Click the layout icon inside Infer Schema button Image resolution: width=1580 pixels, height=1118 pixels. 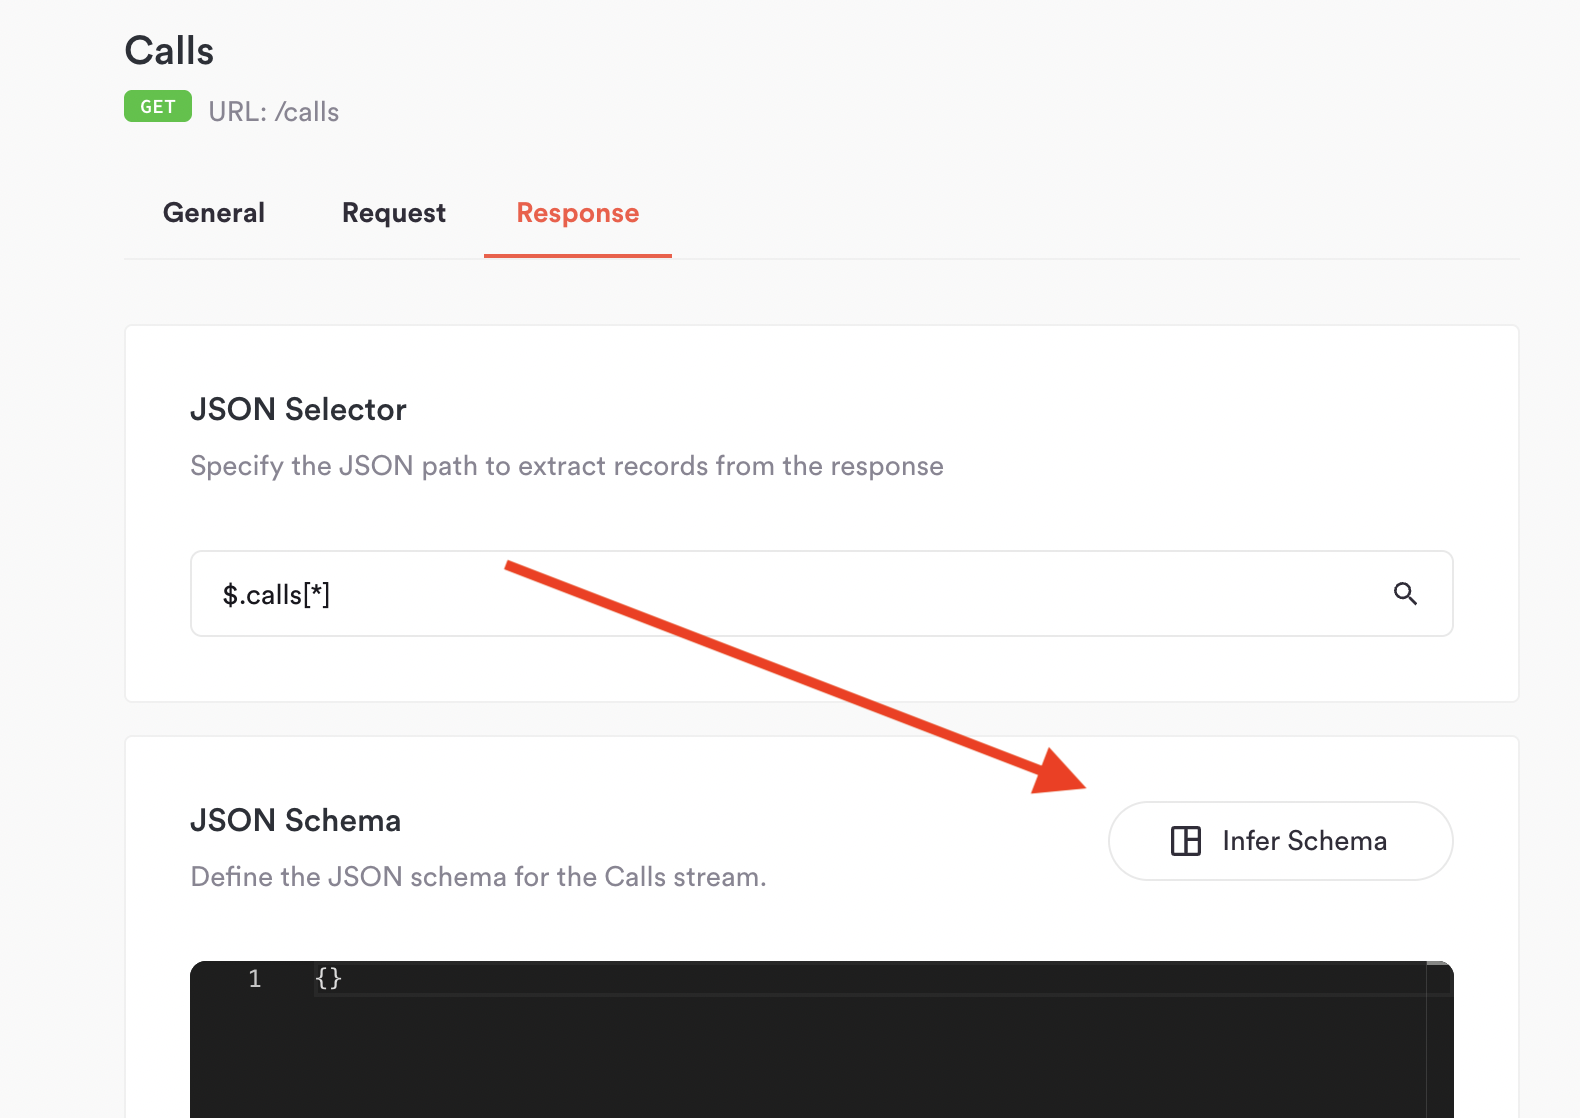point(1186,841)
